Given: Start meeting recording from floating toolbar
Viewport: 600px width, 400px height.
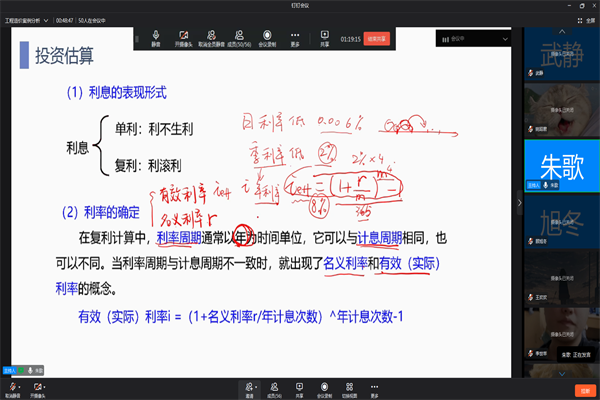Looking at the screenshot, I should (267, 39).
